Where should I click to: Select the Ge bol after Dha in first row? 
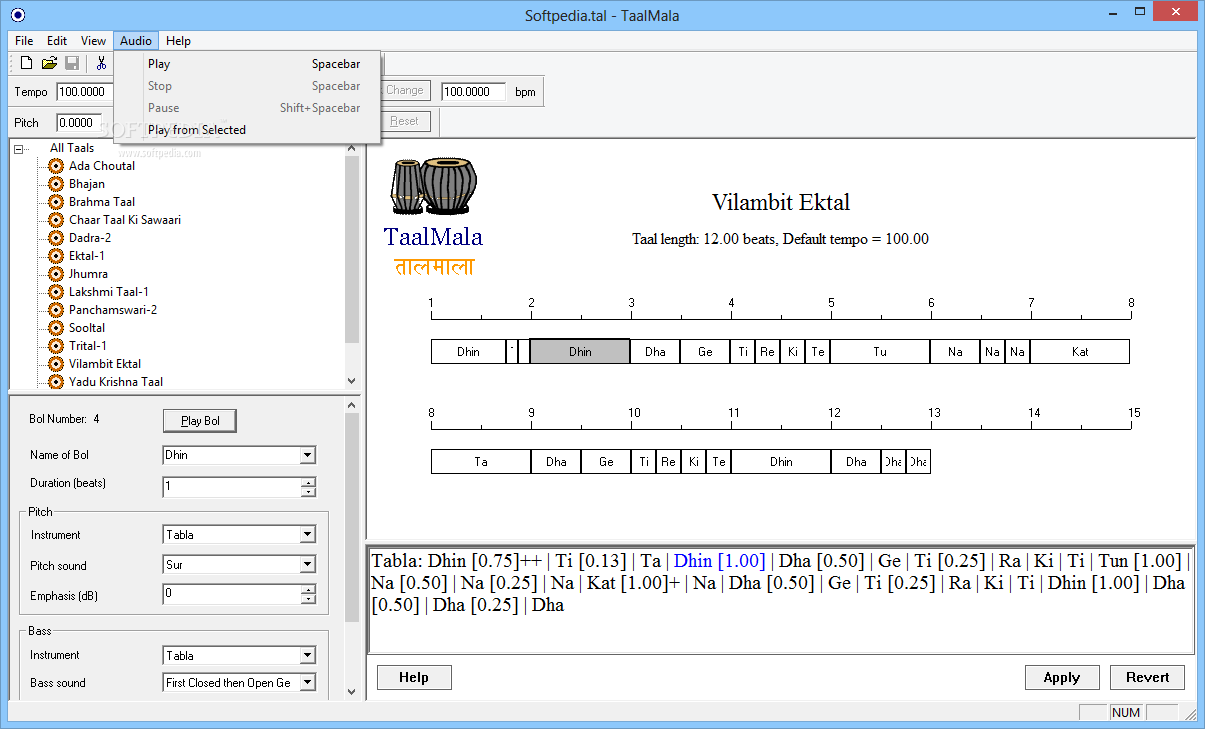[x=705, y=351]
